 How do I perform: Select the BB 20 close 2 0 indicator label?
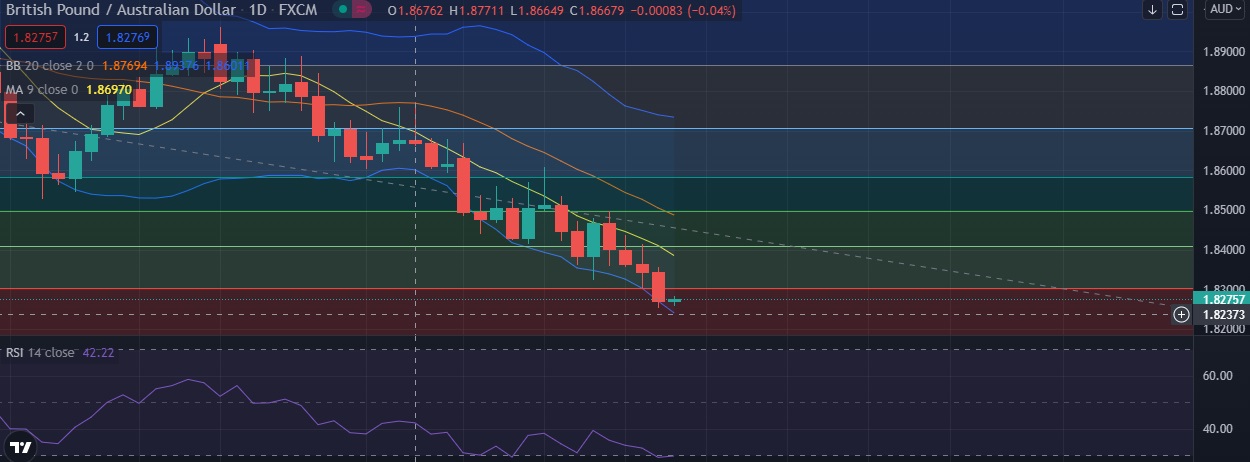click(49, 66)
